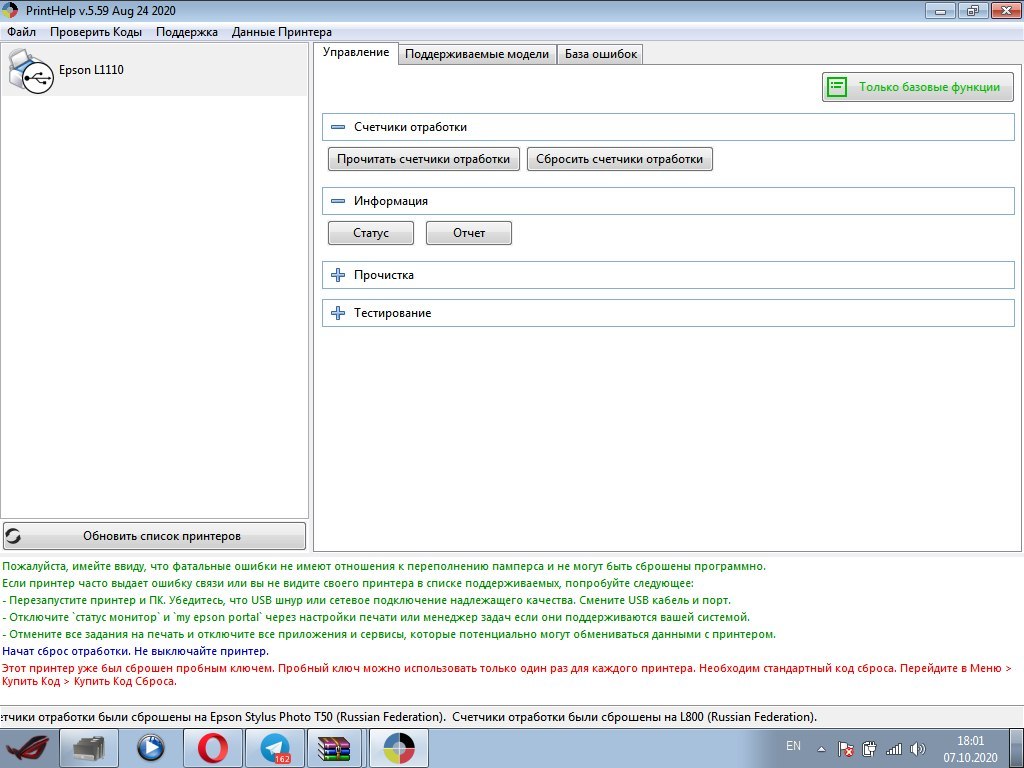Click the Отчет button
This screenshot has width=1024, height=768.
[x=469, y=232]
